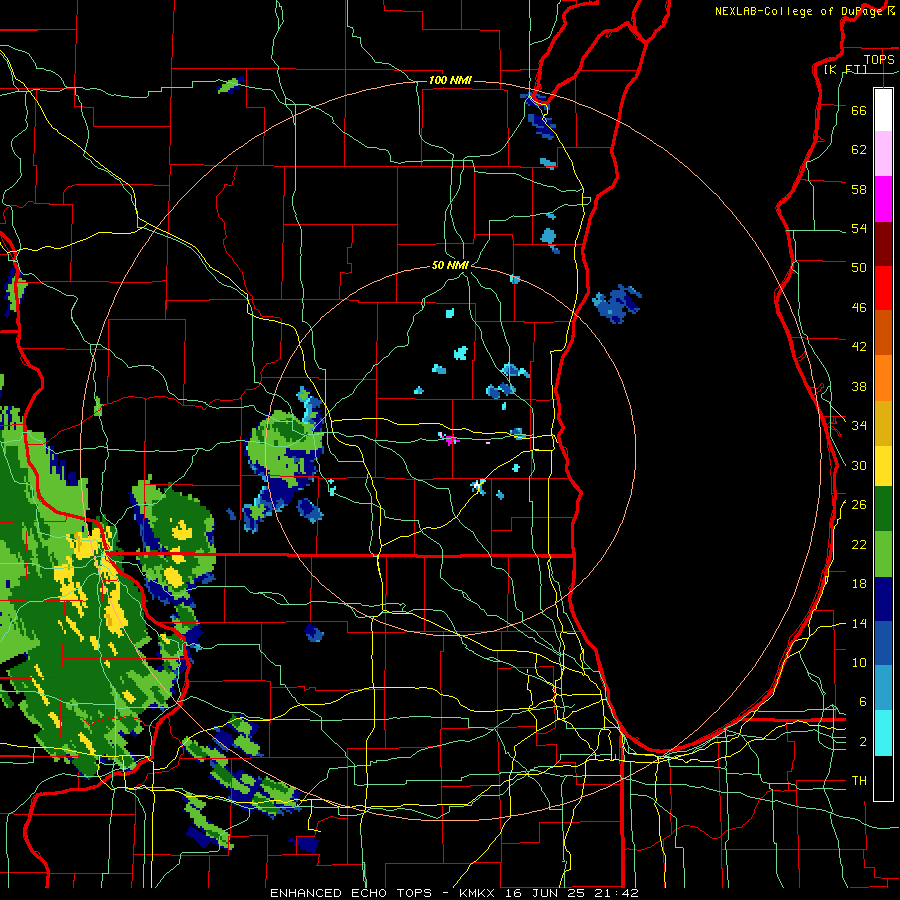Image resolution: width=900 pixels, height=900 pixels.
Task: Pick the gold legend swatch
Action: coord(883,423)
